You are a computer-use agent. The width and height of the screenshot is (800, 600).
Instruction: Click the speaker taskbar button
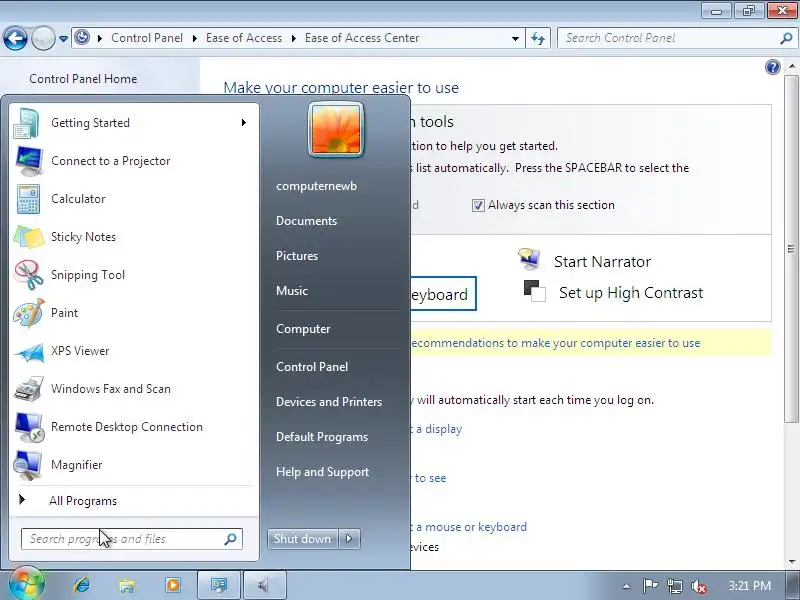[x=264, y=585]
